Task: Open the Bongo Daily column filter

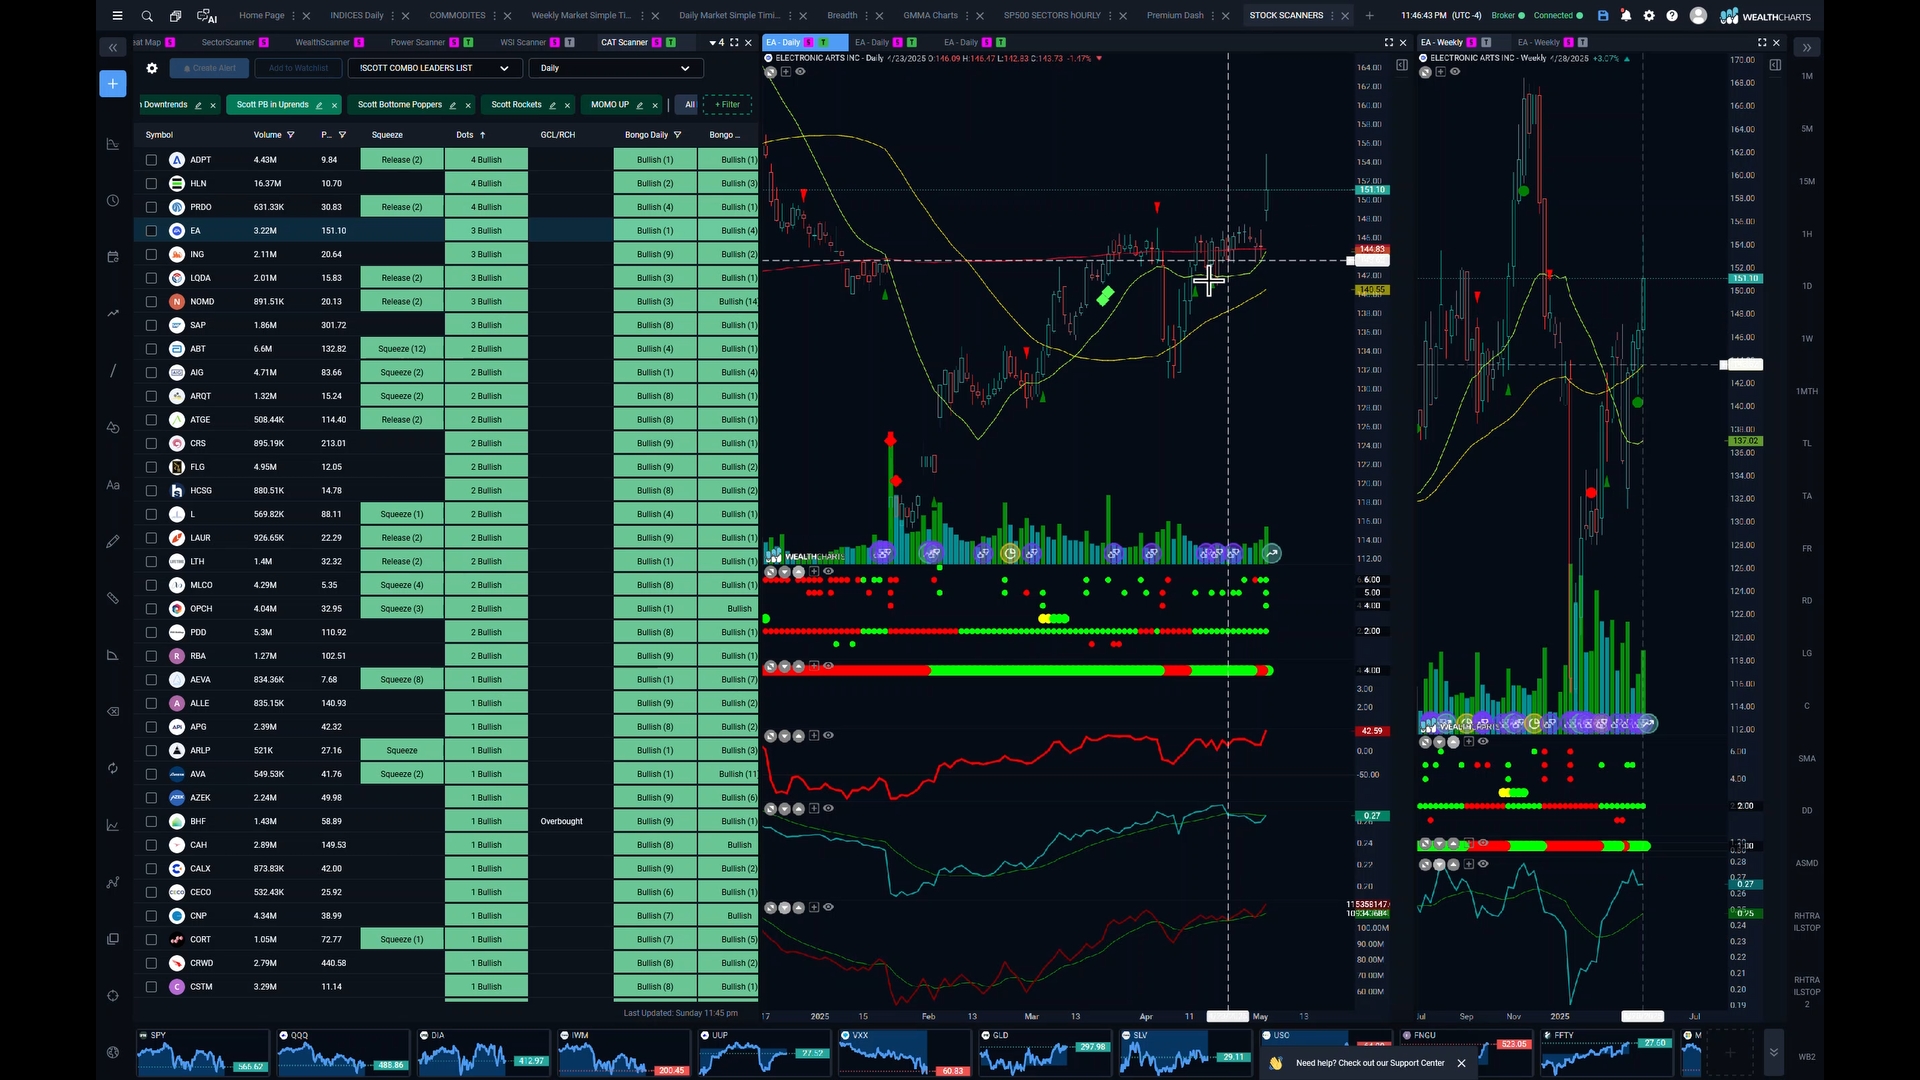Action: [678, 135]
